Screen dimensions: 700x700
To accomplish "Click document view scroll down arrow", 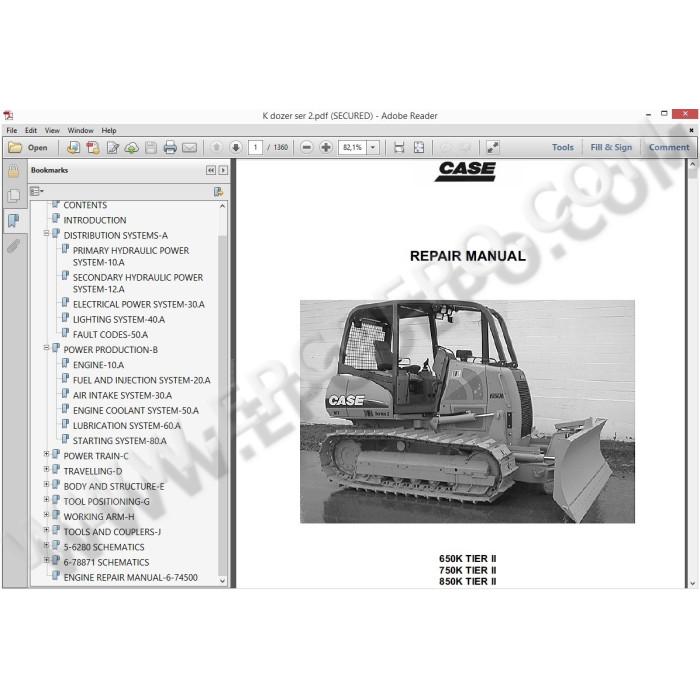I will [692, 583].
